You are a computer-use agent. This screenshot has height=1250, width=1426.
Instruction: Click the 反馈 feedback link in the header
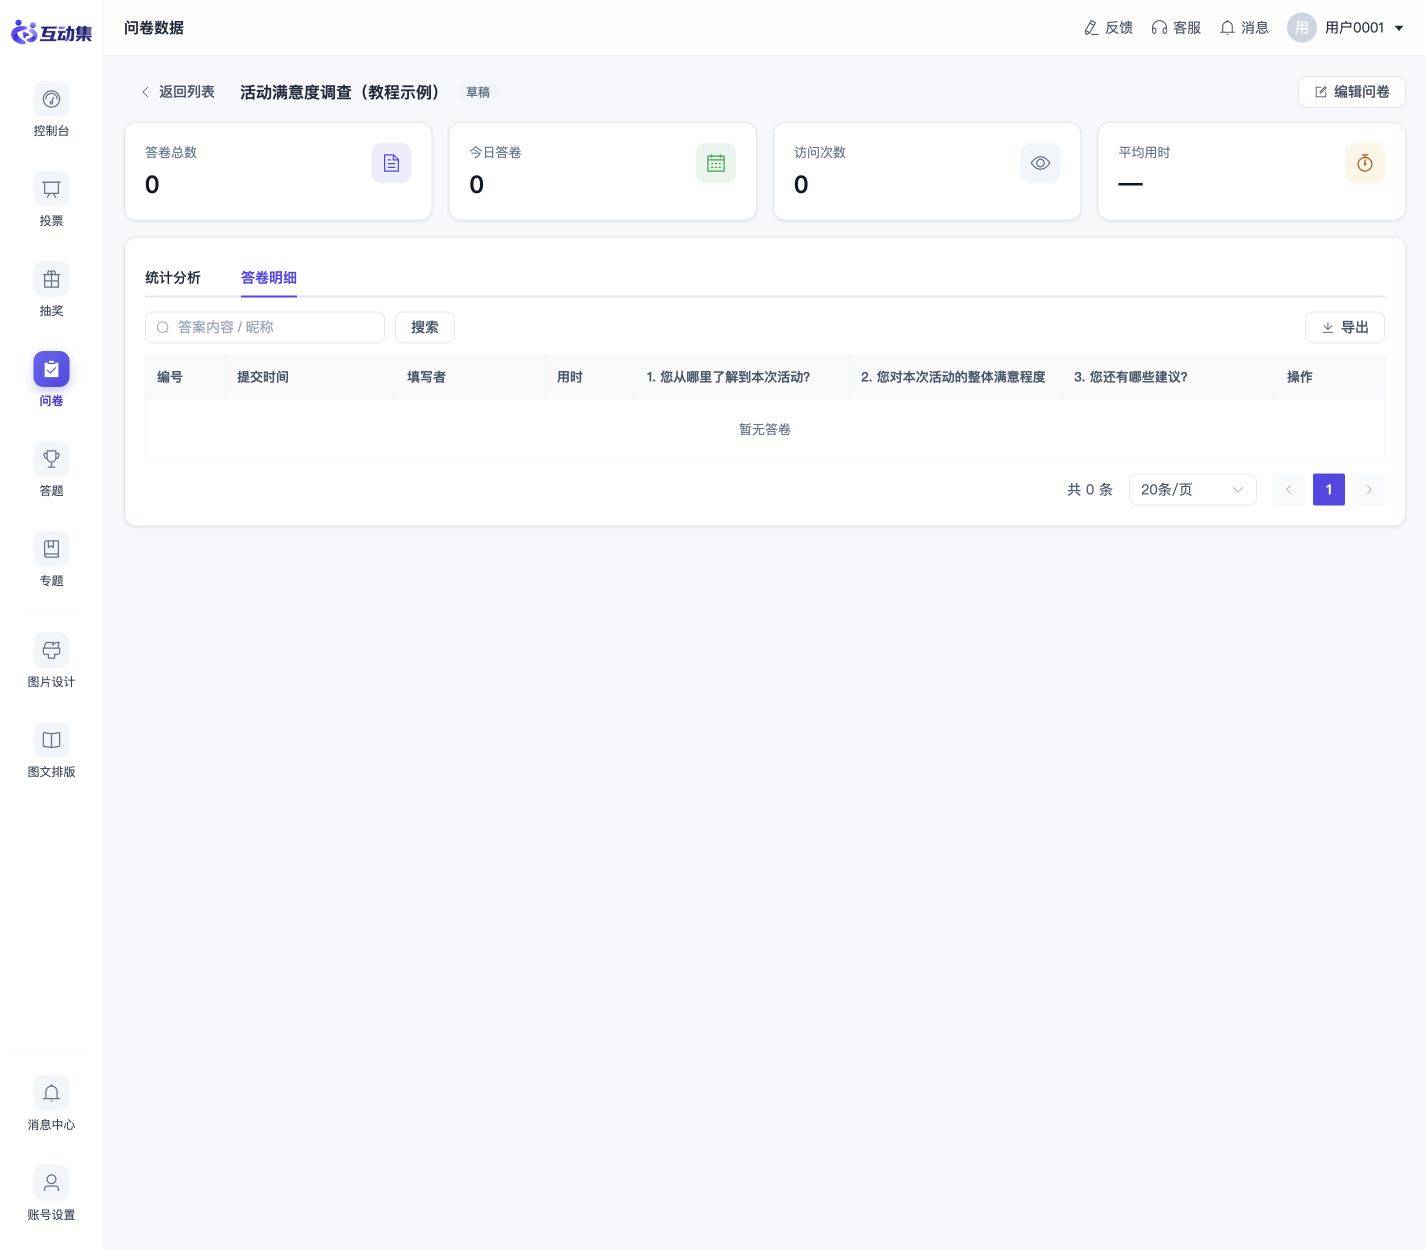(1108, 28)
